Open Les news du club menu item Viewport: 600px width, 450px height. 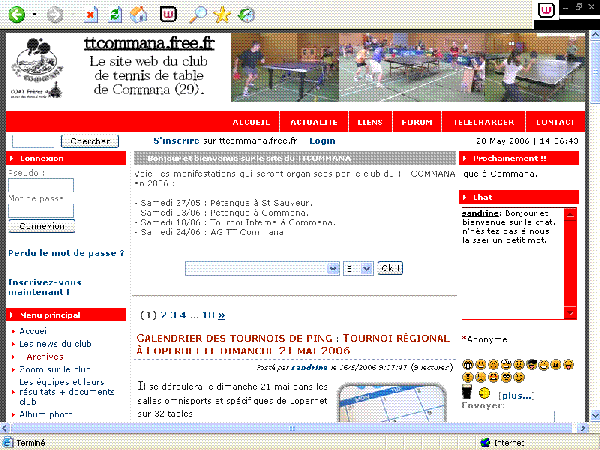55,344
